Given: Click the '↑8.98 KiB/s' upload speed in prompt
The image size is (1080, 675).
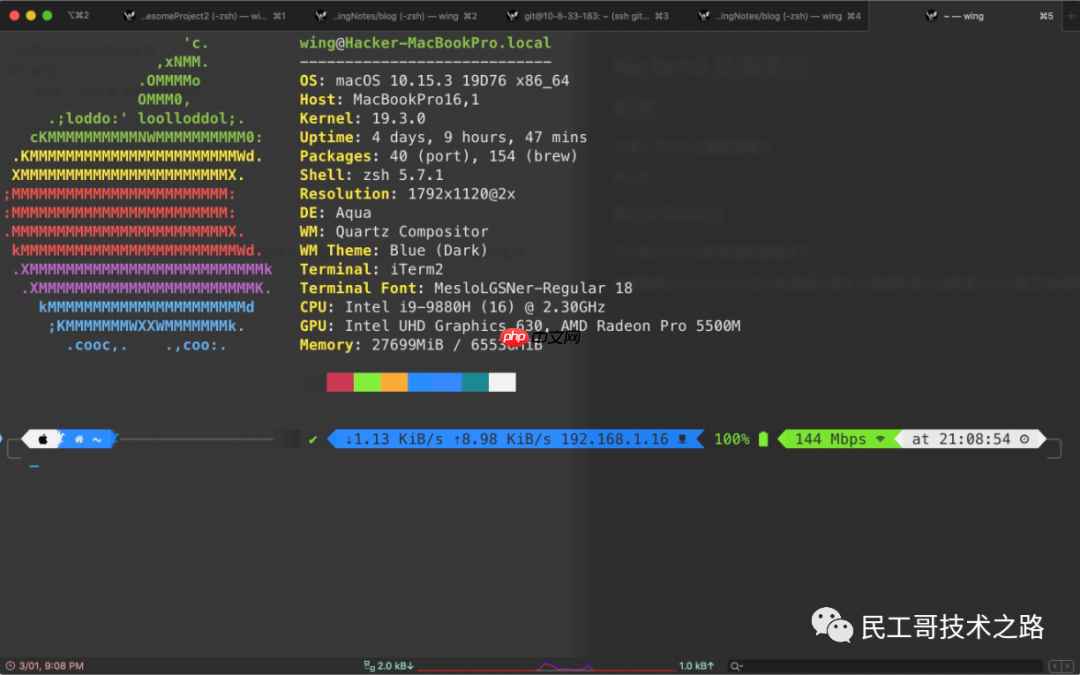Looking at the screenshot, I should pos(502,439).
